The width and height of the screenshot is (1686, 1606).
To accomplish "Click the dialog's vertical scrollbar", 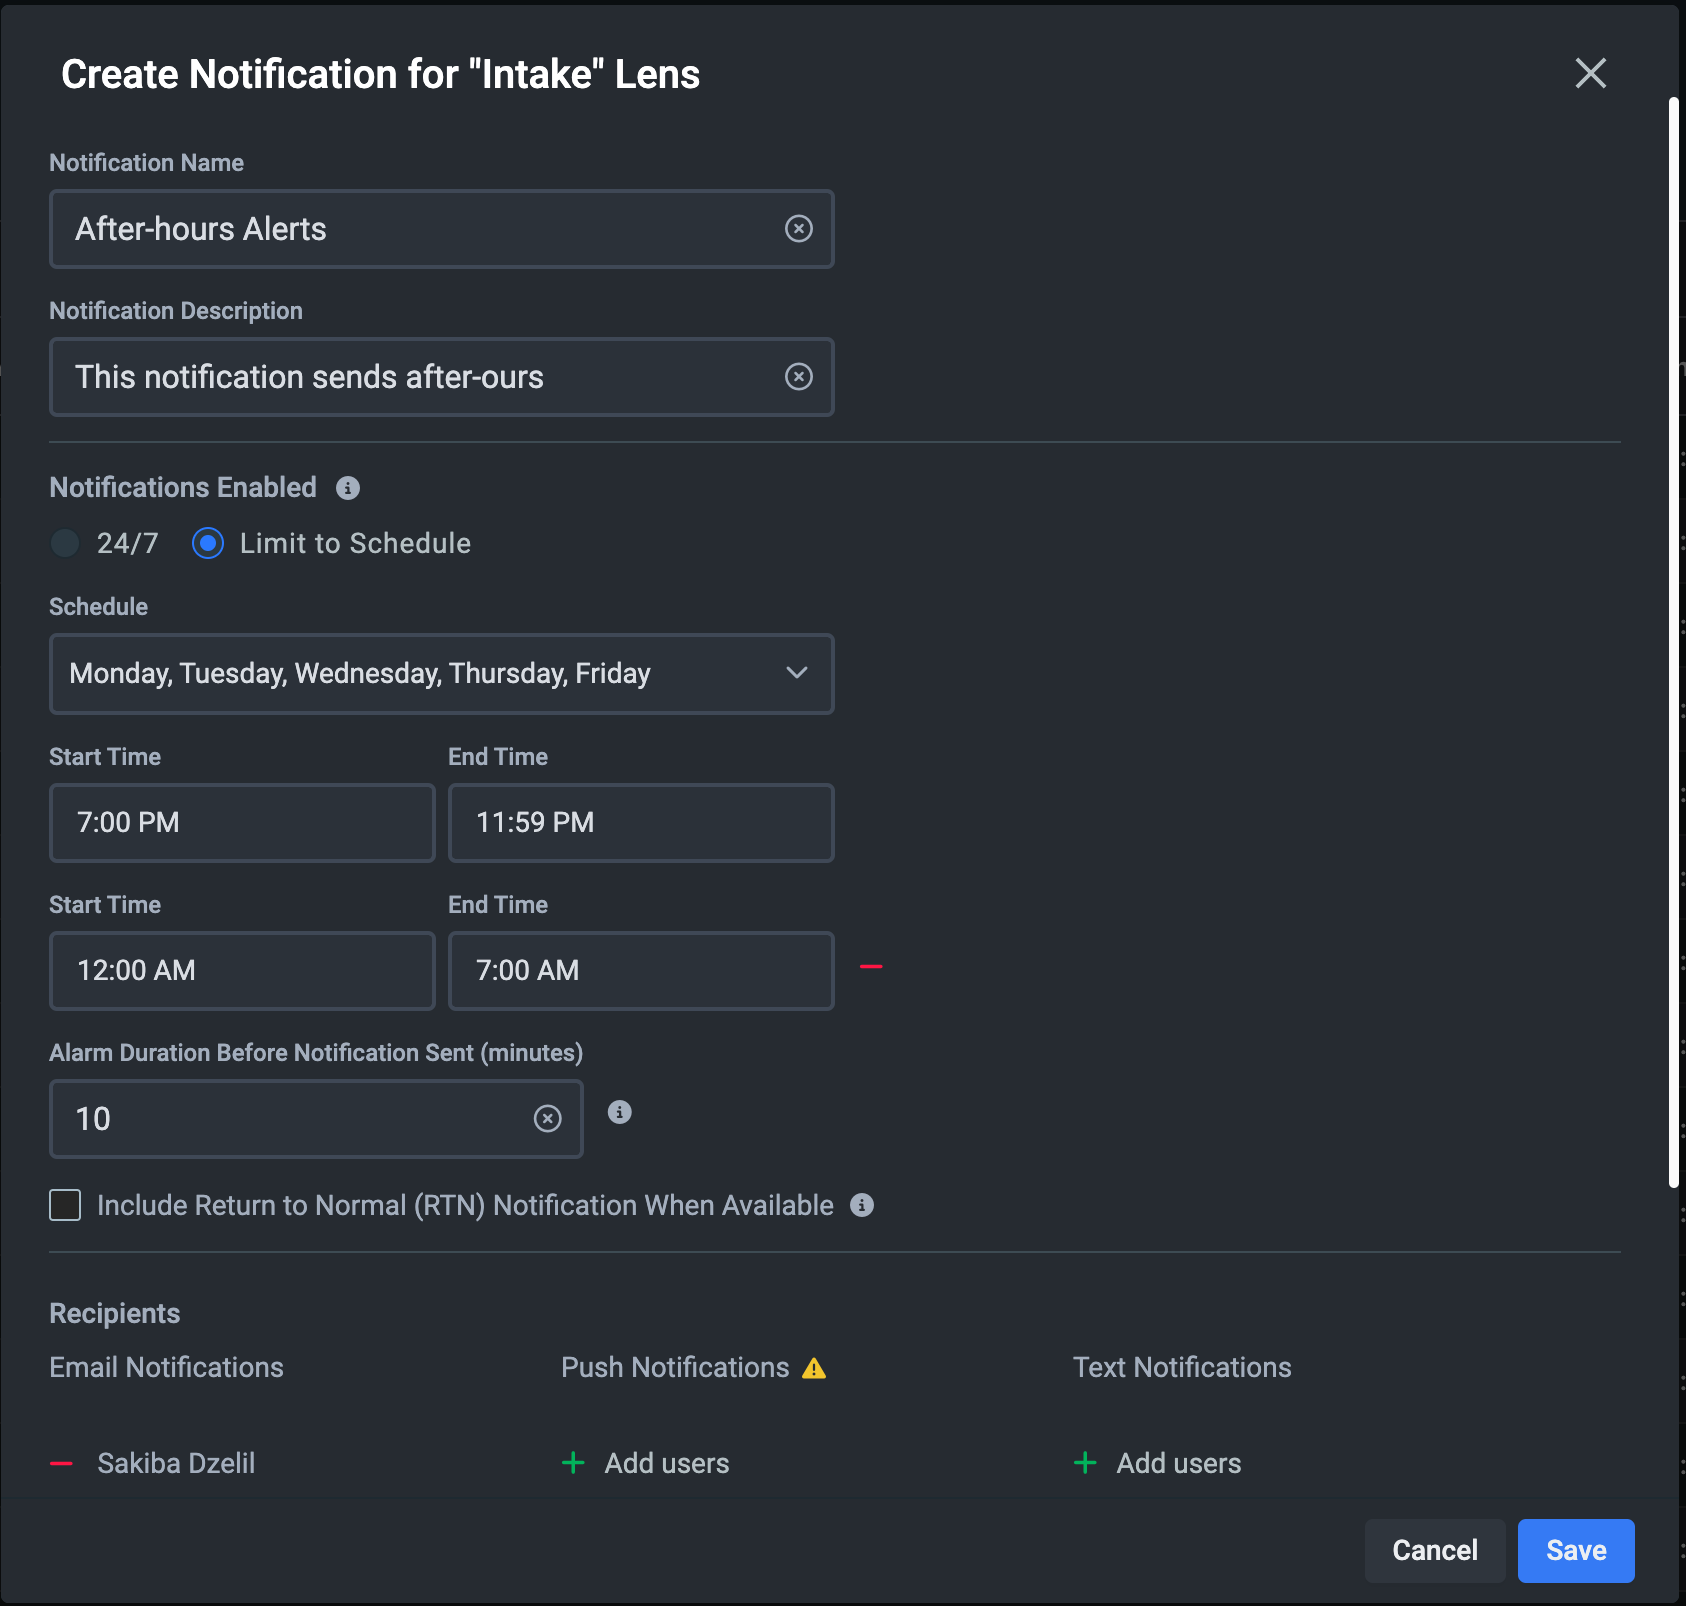I will point(1673,640).
